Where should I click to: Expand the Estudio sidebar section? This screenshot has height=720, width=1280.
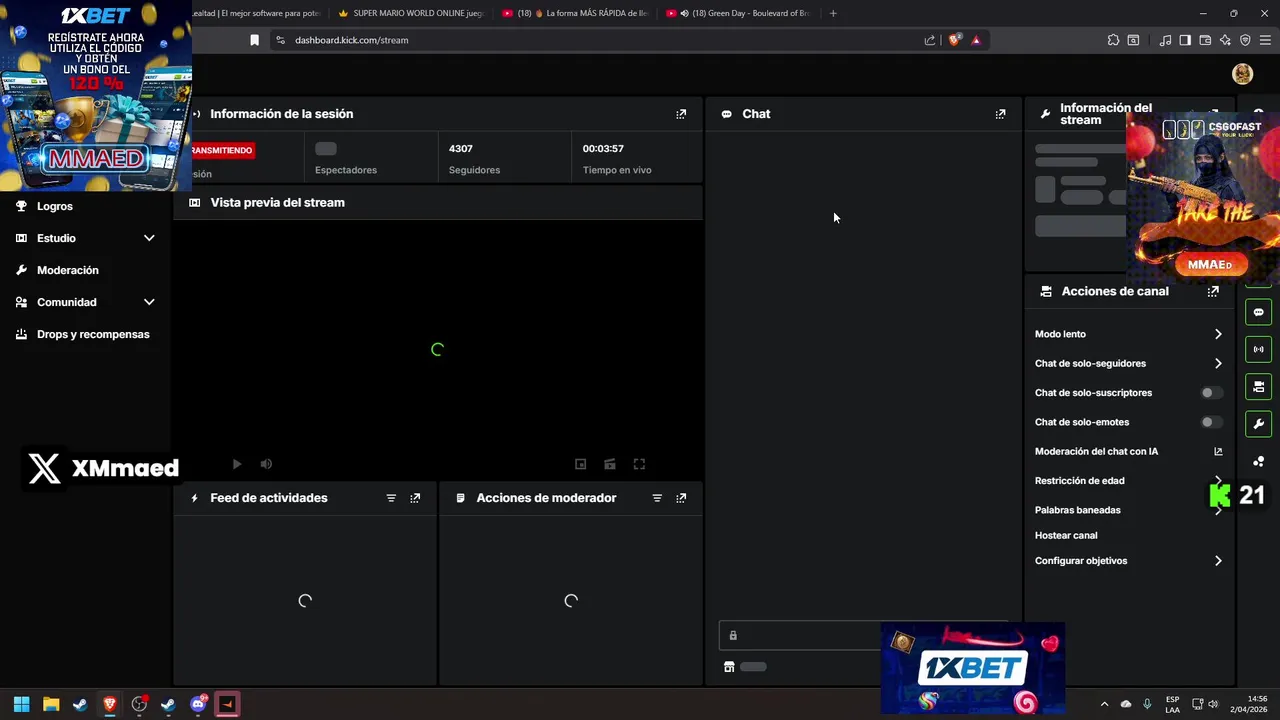pos(149,238)
